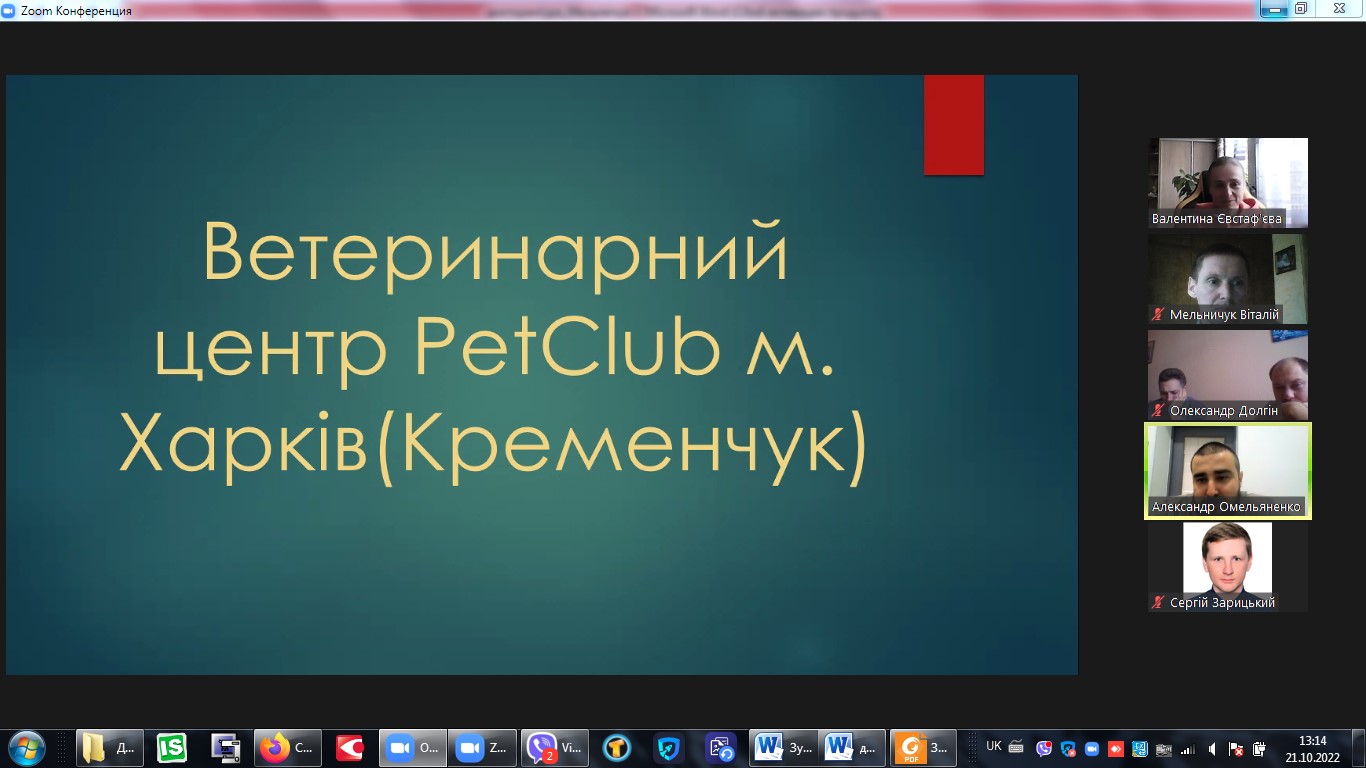
Task: Open the blue translator tray icon
Action: coord(1140,748)
